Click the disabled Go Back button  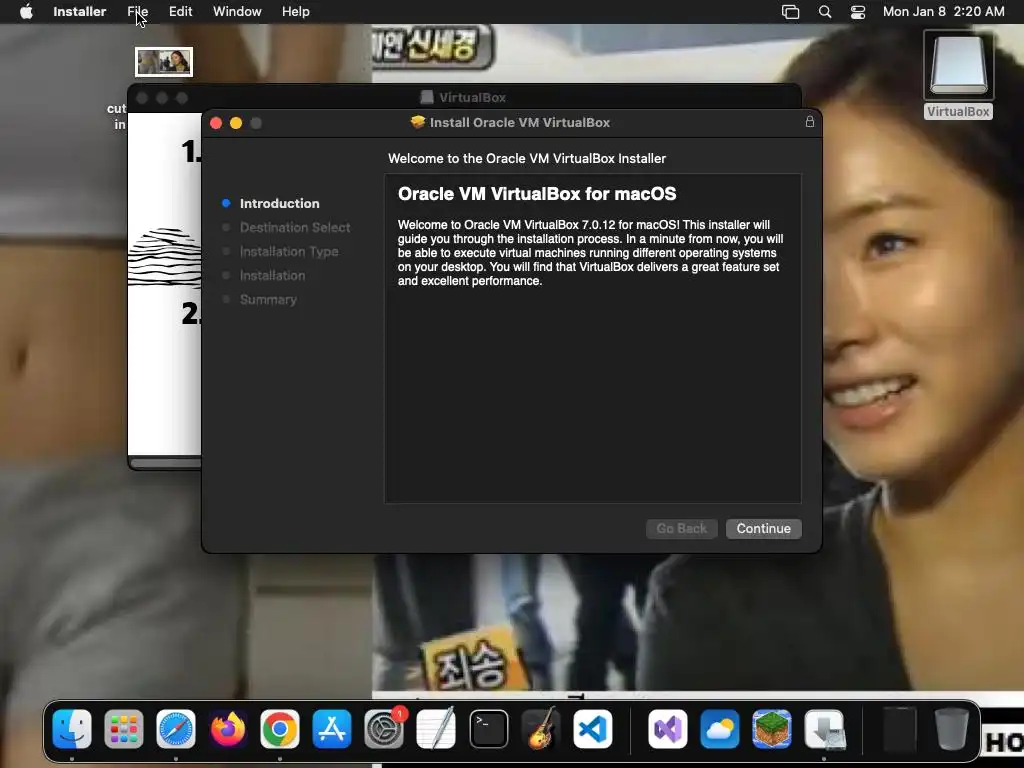click(682, 528)
